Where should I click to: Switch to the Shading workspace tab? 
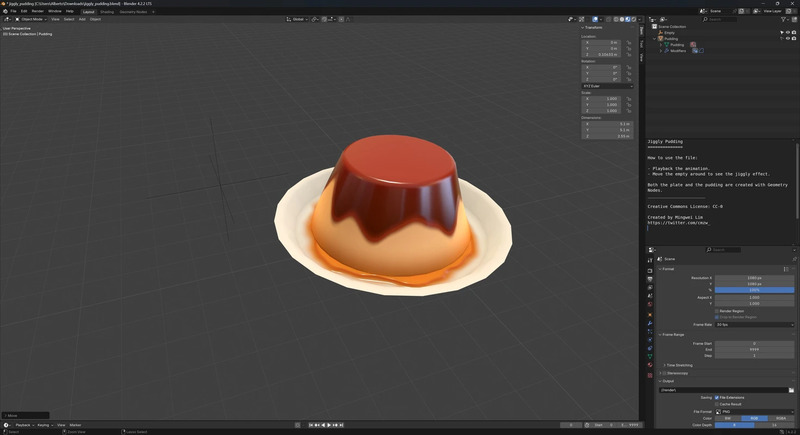tap(106, 11)
